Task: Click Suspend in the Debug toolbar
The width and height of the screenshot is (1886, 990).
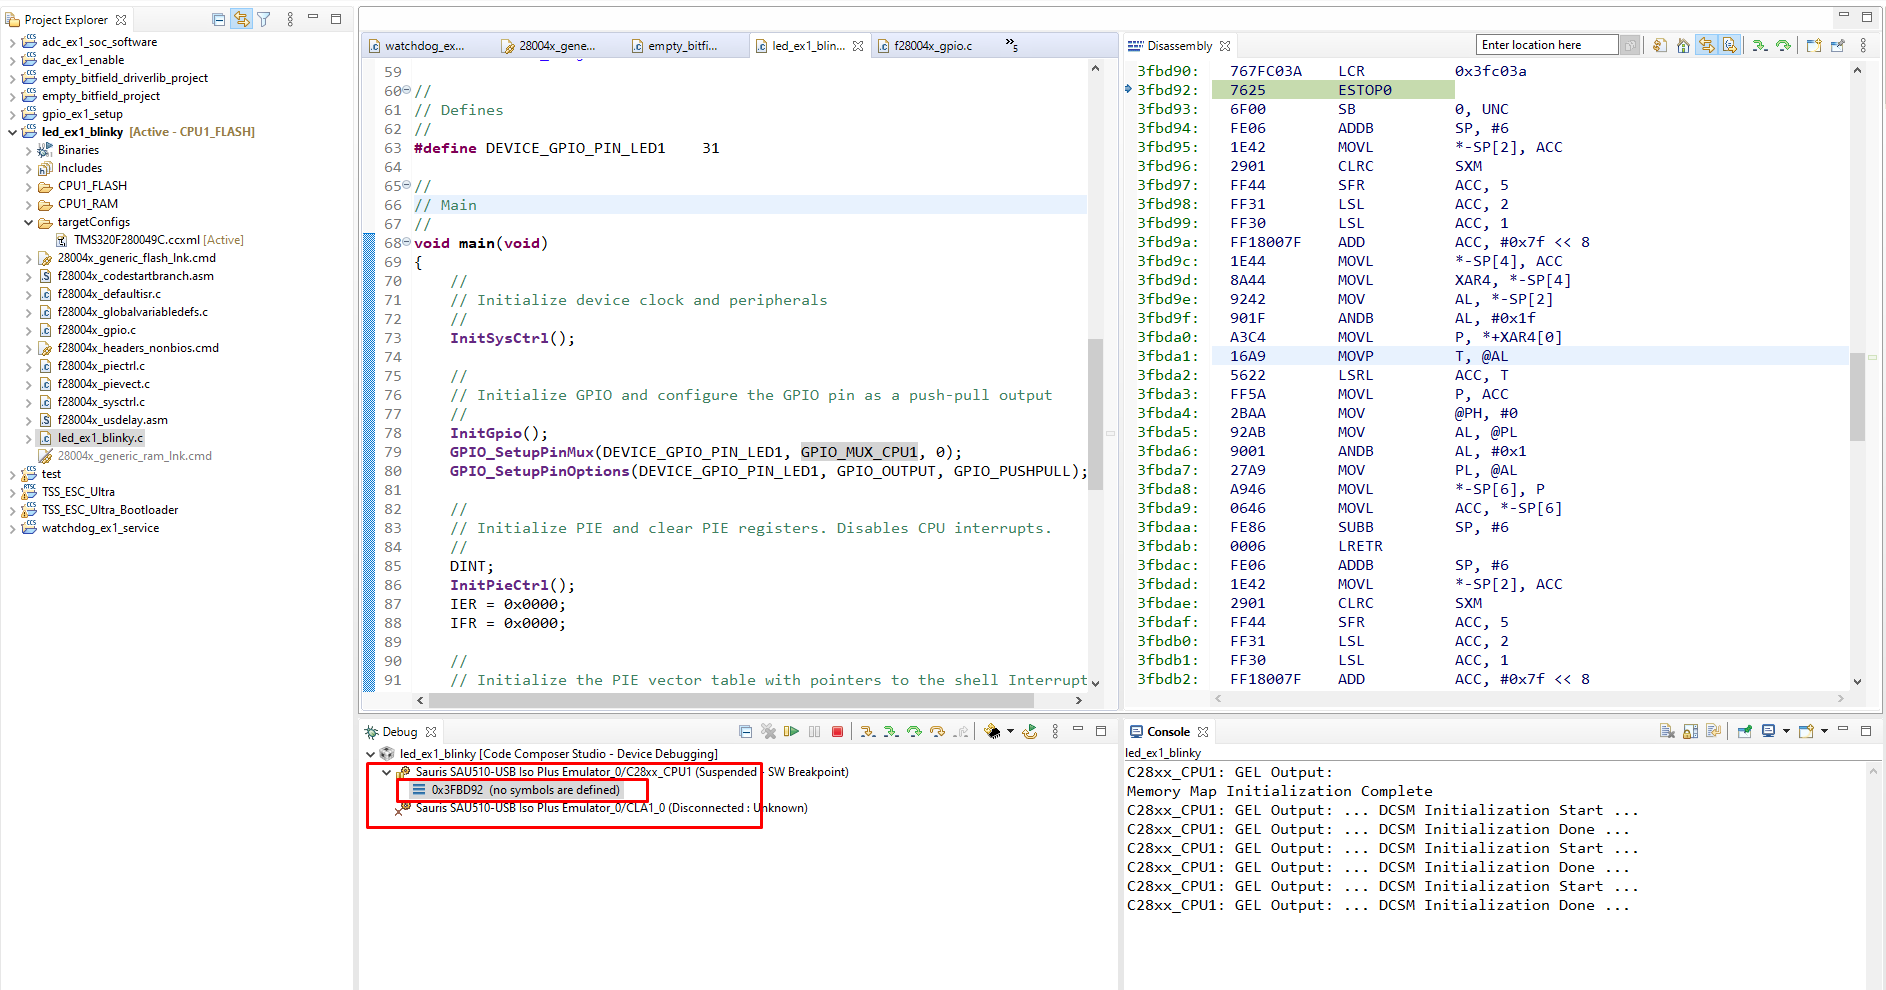Action: 814,731
